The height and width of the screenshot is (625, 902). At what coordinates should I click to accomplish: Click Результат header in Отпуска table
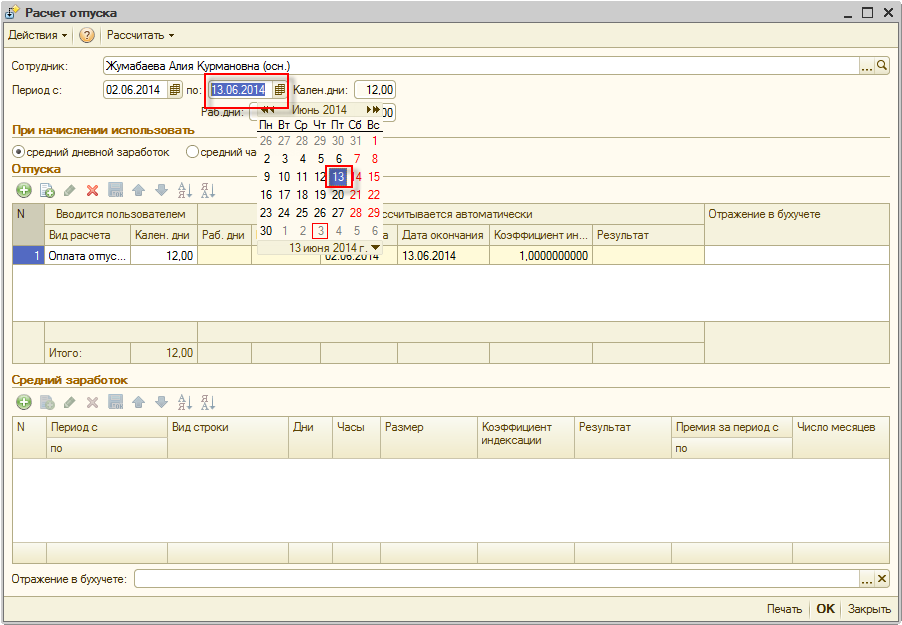click(648, 235)
